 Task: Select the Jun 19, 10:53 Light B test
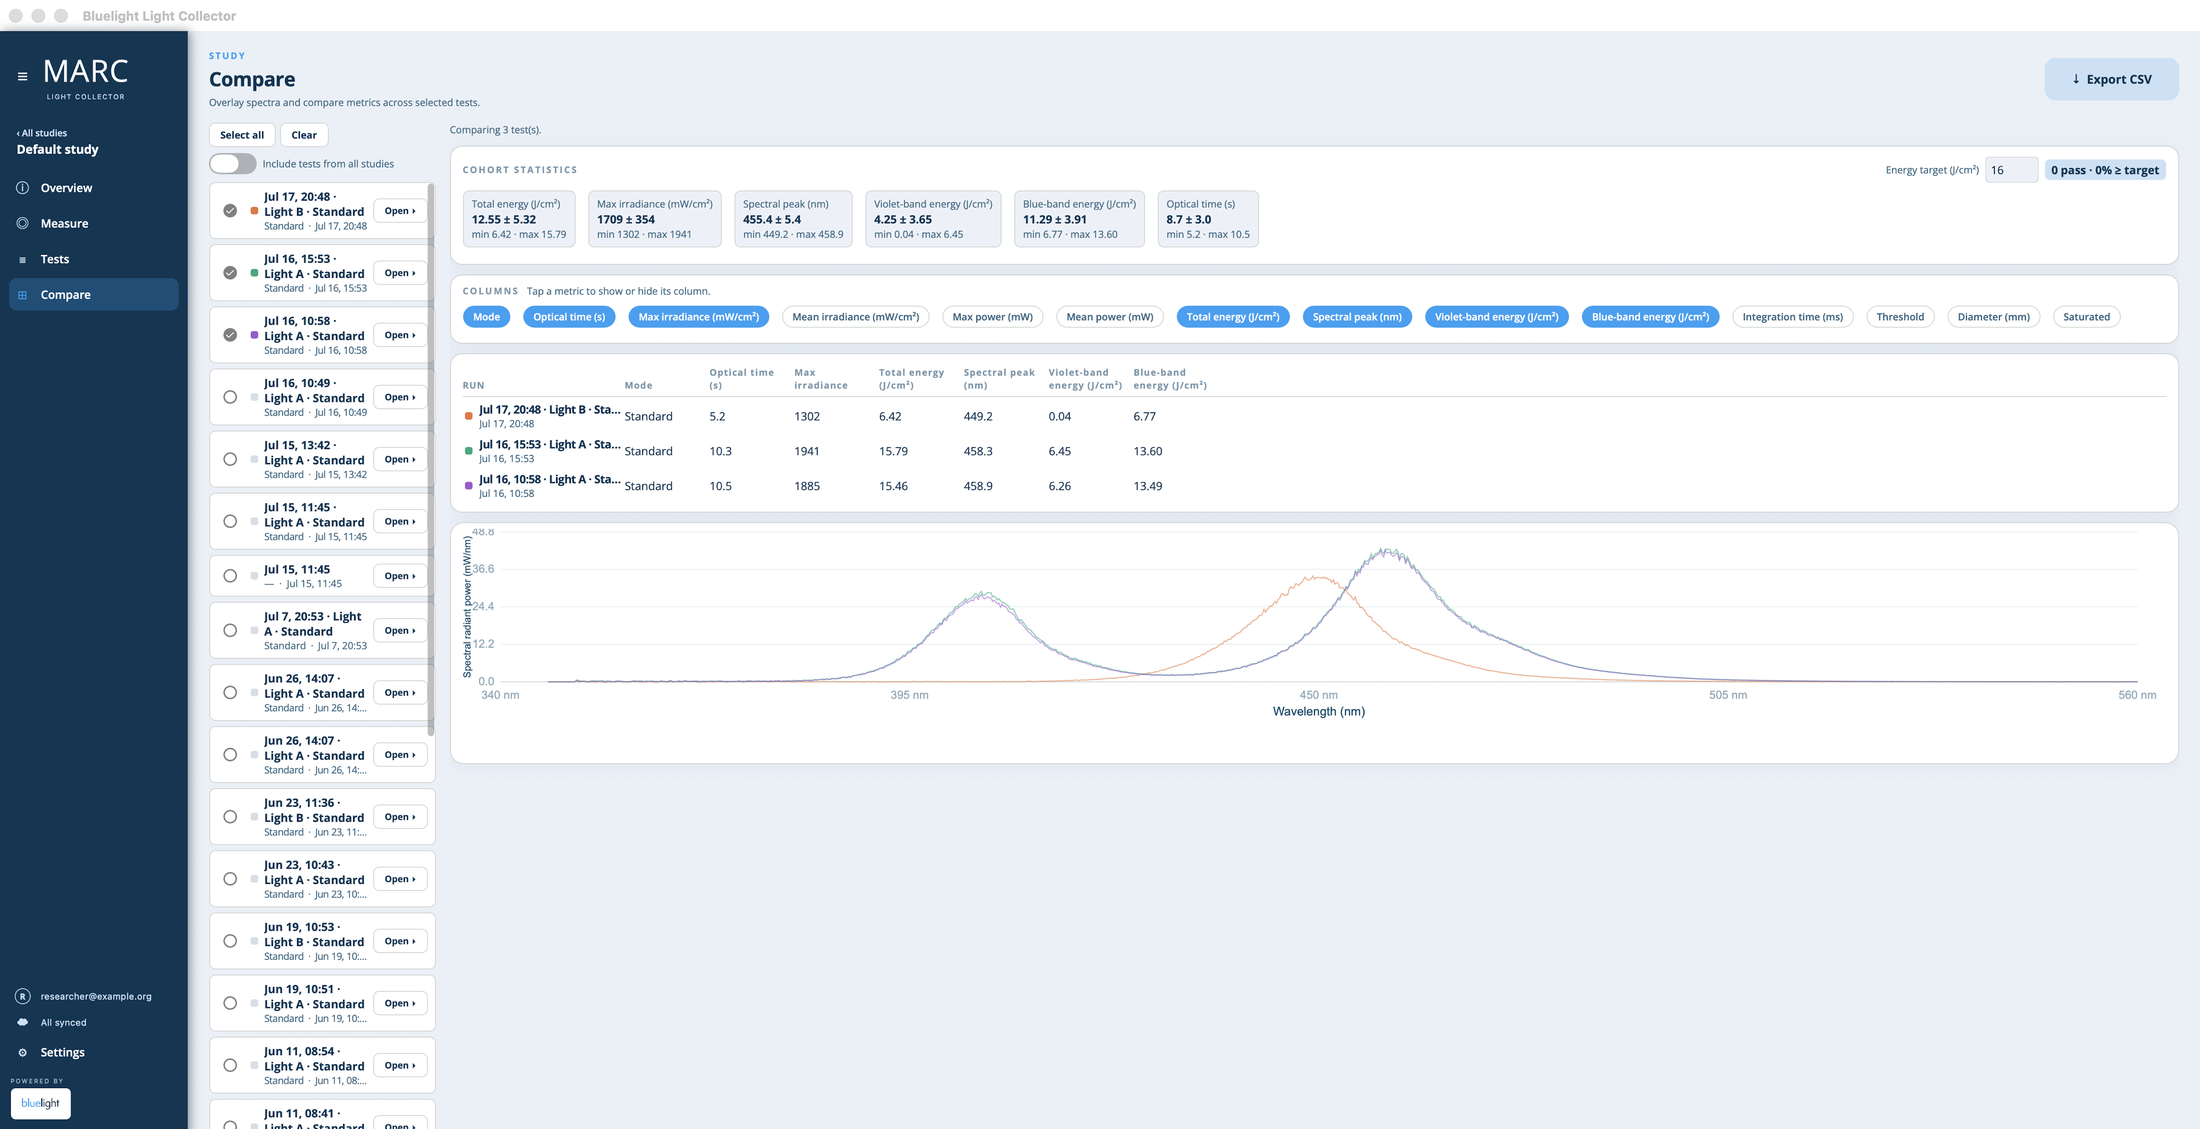point(230,941)
